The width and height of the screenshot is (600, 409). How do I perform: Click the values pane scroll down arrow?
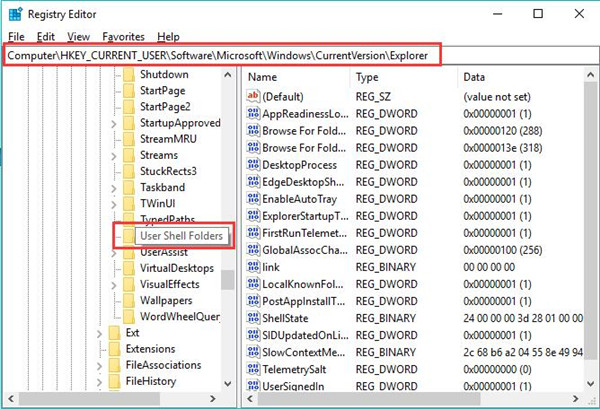click(x=590, y=383)
